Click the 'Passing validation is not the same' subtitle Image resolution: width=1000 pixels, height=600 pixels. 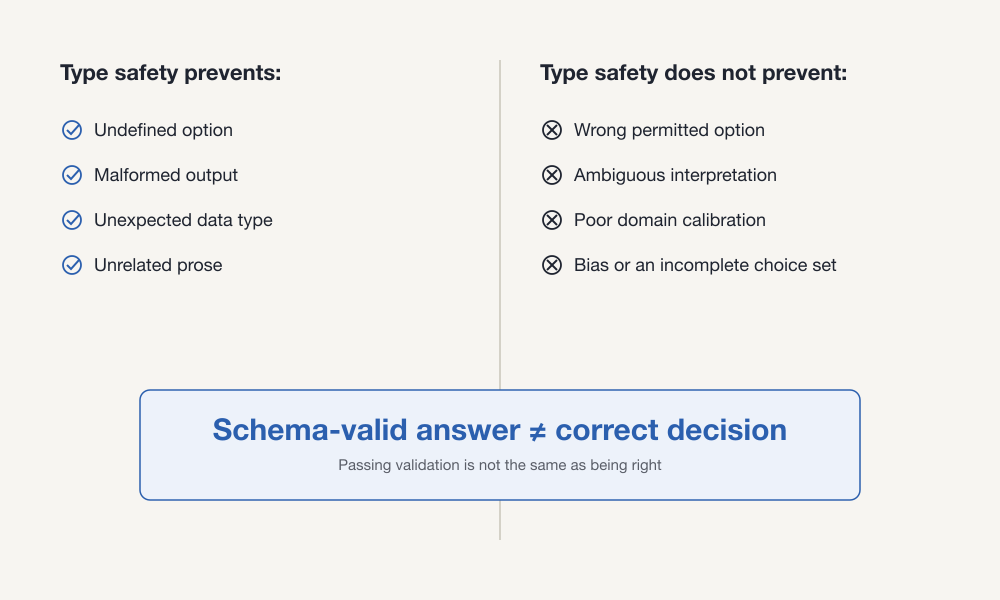(500, 465)
